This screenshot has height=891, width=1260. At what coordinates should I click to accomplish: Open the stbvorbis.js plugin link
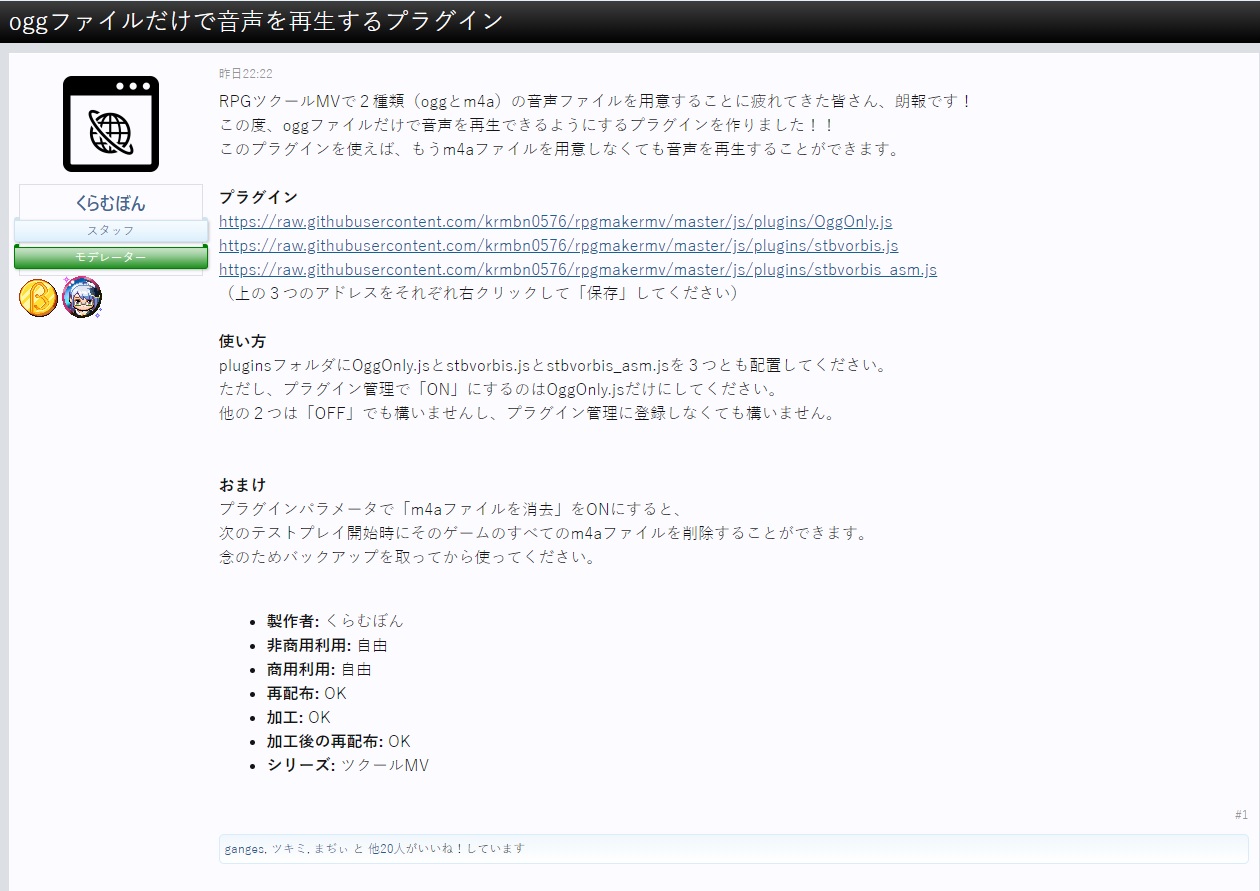559,245
